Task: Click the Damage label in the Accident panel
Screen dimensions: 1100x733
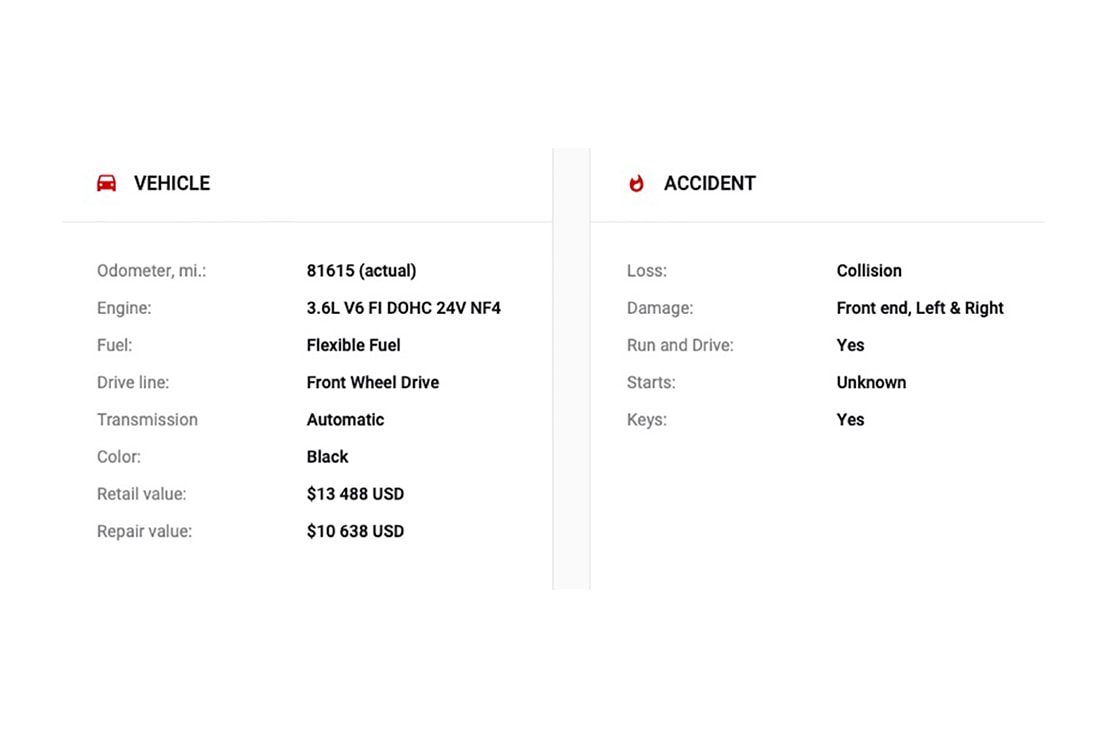Action: [x=659, y=308]
